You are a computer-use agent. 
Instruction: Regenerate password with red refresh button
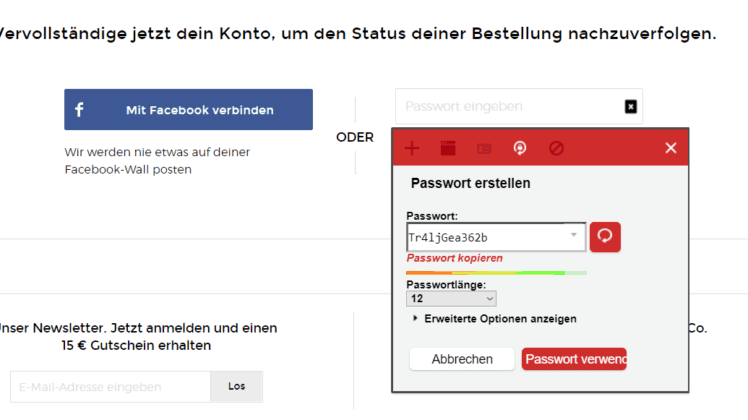[x=605, y=237]
